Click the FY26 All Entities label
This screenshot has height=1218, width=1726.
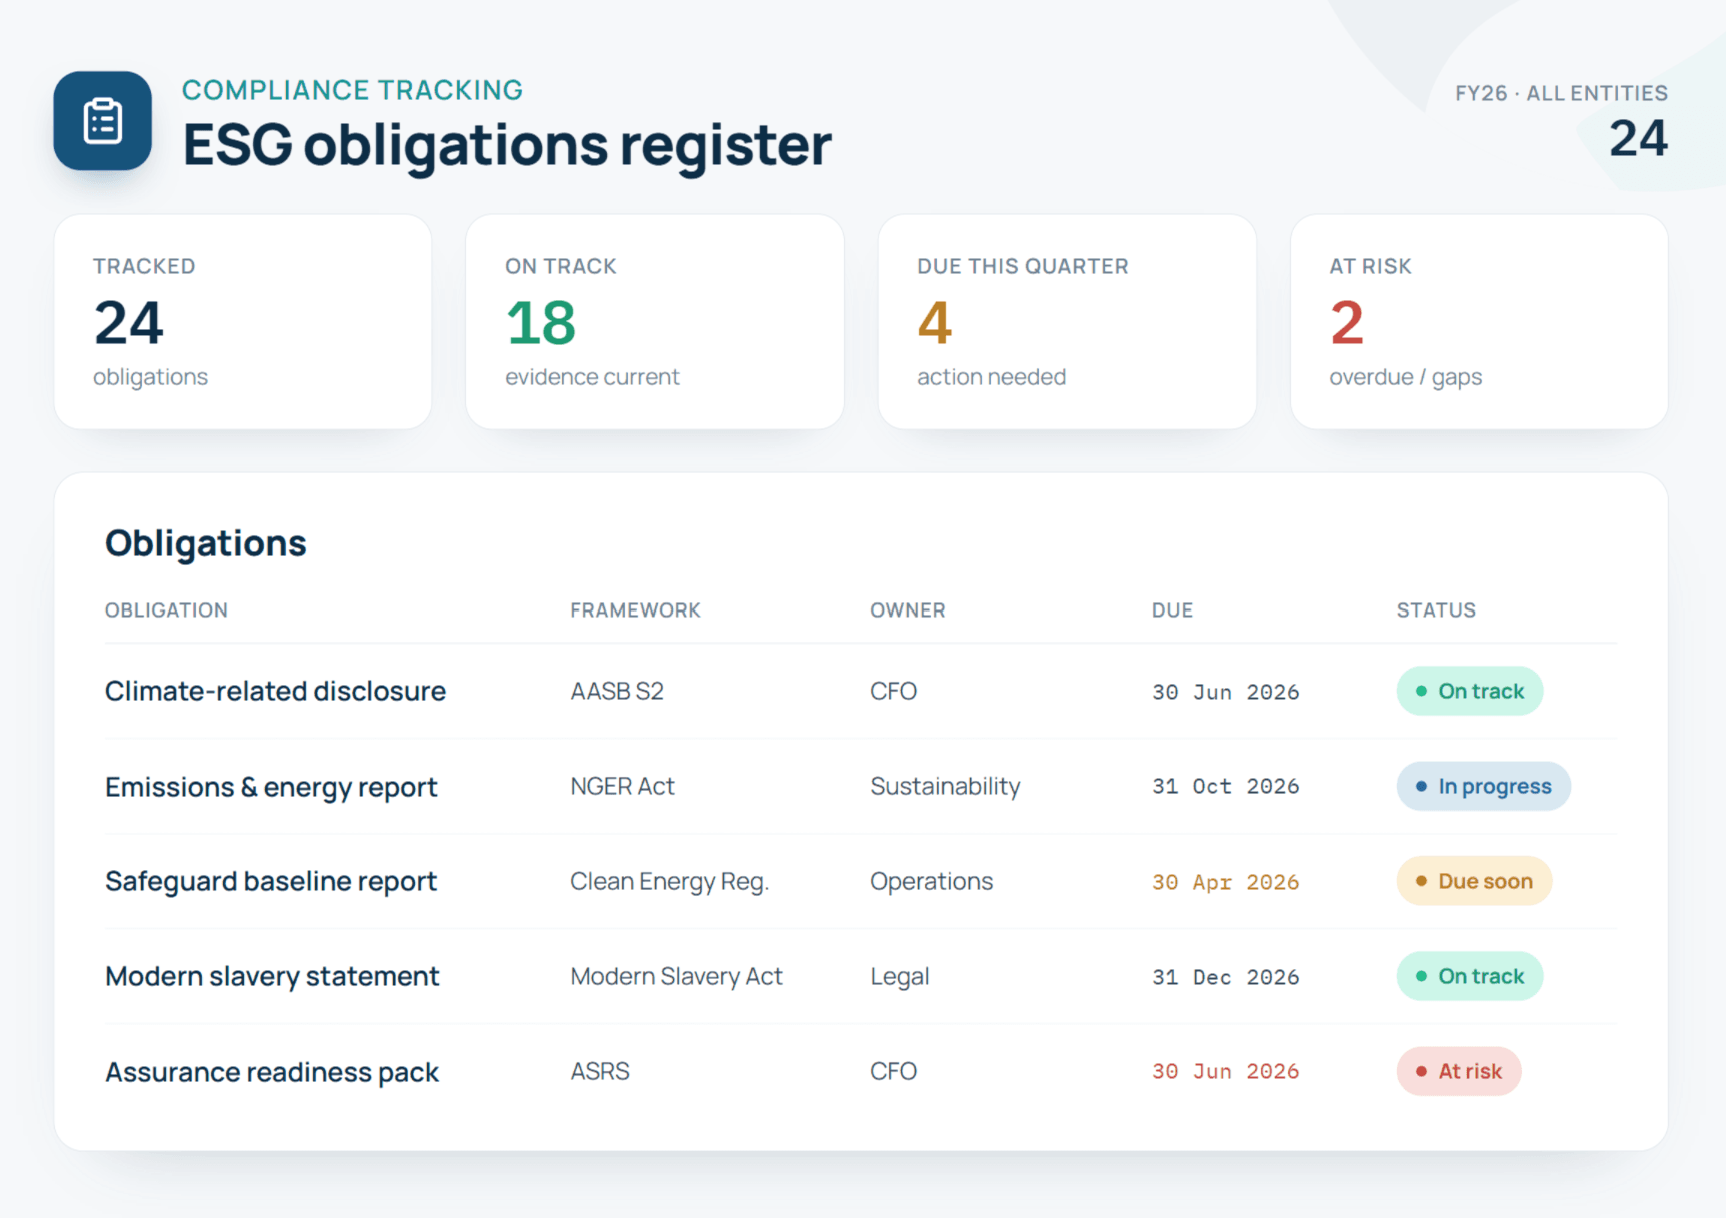pyautogui.click(x=1561, y=93)
